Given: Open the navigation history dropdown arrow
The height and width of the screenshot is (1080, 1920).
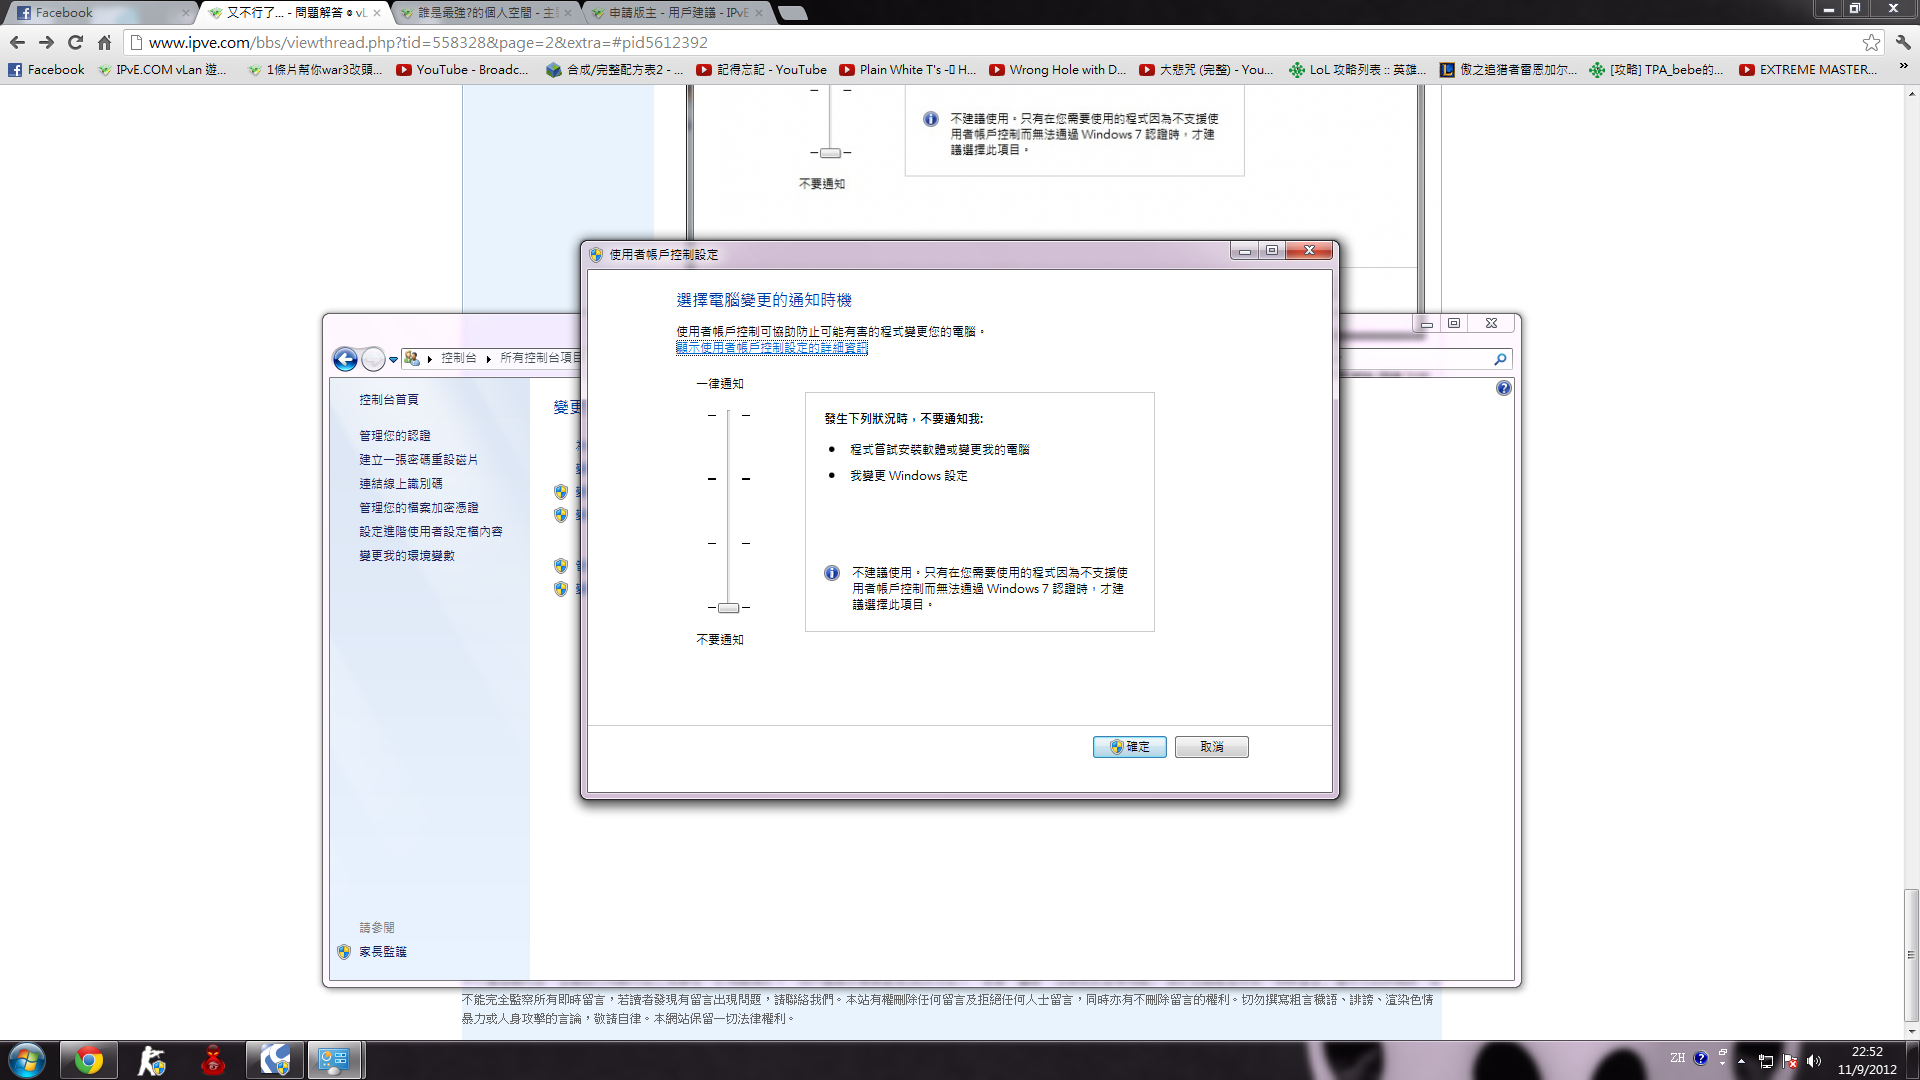Looking at the screenshot, I should [394, 359].
